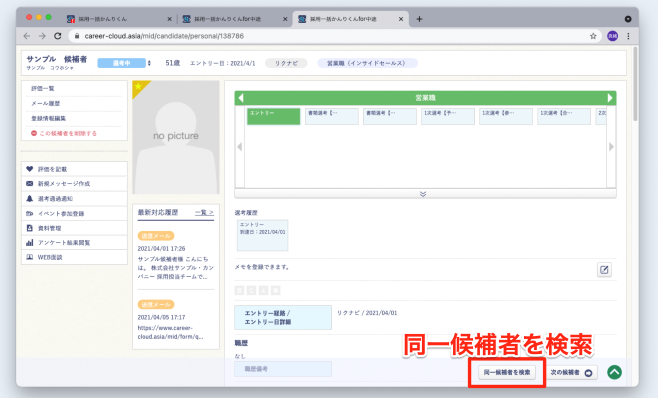Viewport: 658px width, 398px height.
Task: Click the gray left arrow of stage carousel
Action: (240, 147)
